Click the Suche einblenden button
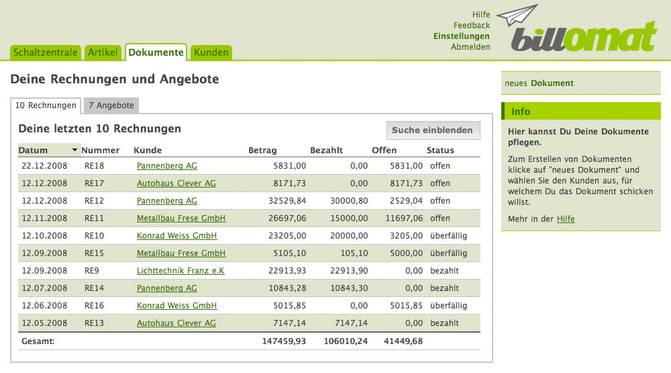This screenshot has height=373, width=671. click(x=433, y=130)
